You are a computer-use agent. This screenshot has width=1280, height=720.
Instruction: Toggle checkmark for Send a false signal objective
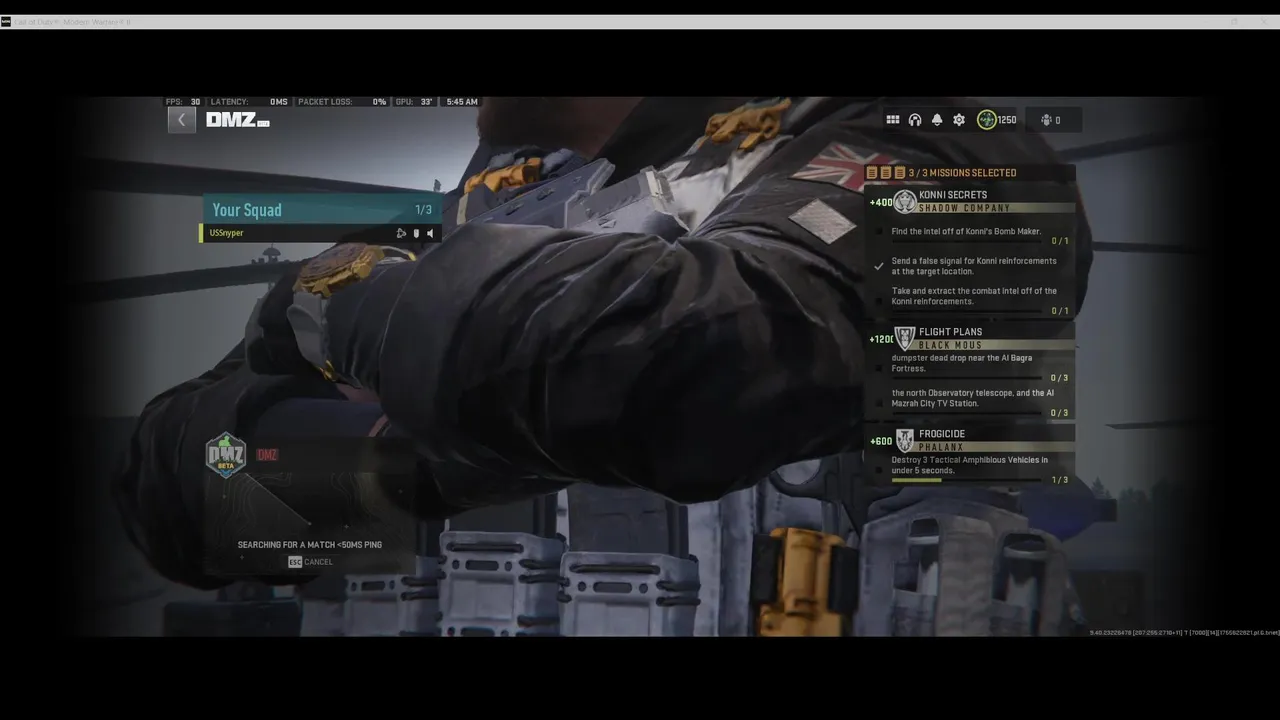click(879, 266)
